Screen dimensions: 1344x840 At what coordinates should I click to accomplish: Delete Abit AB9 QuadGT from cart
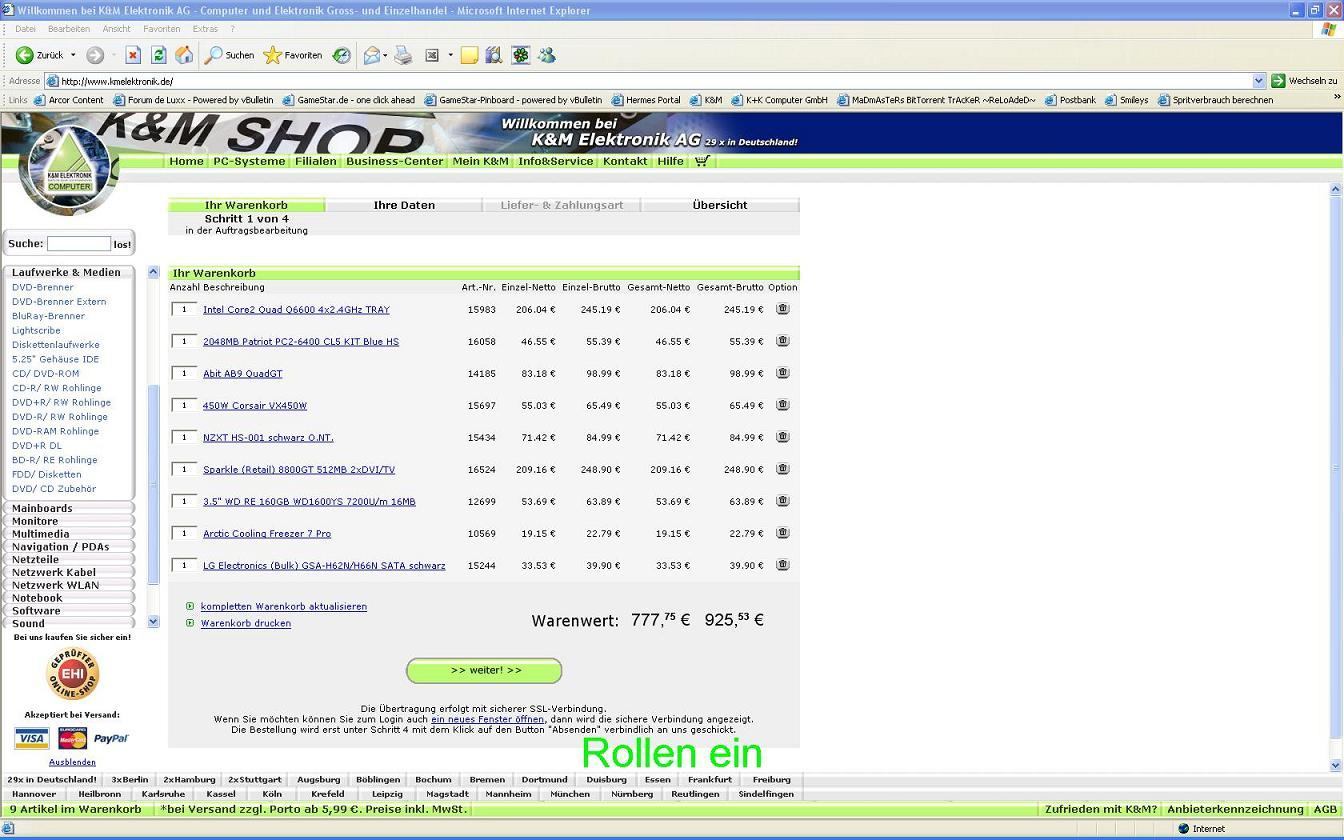(783, 373)
